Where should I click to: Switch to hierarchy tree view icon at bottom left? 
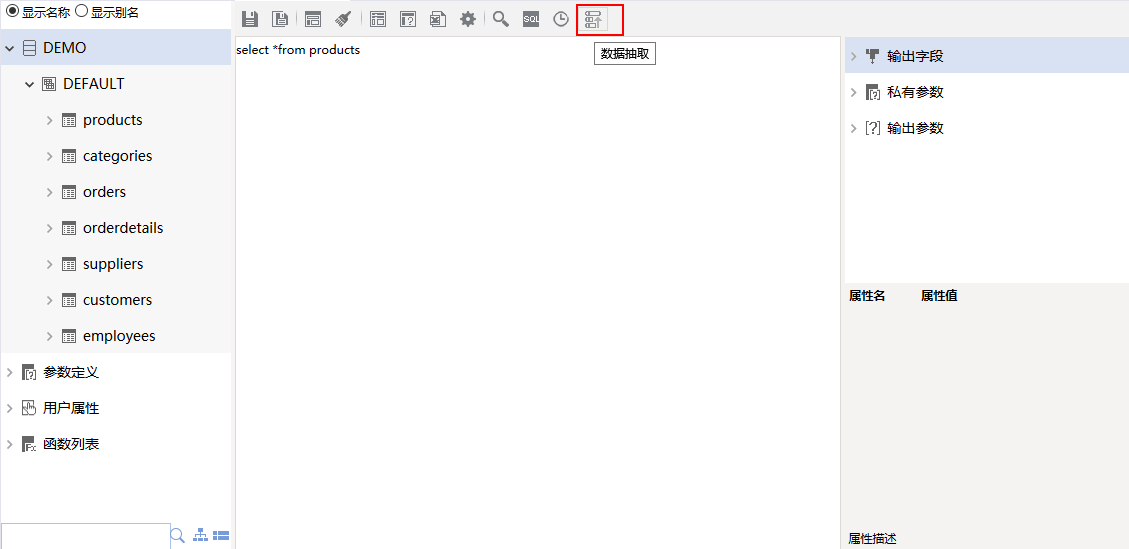201,535
